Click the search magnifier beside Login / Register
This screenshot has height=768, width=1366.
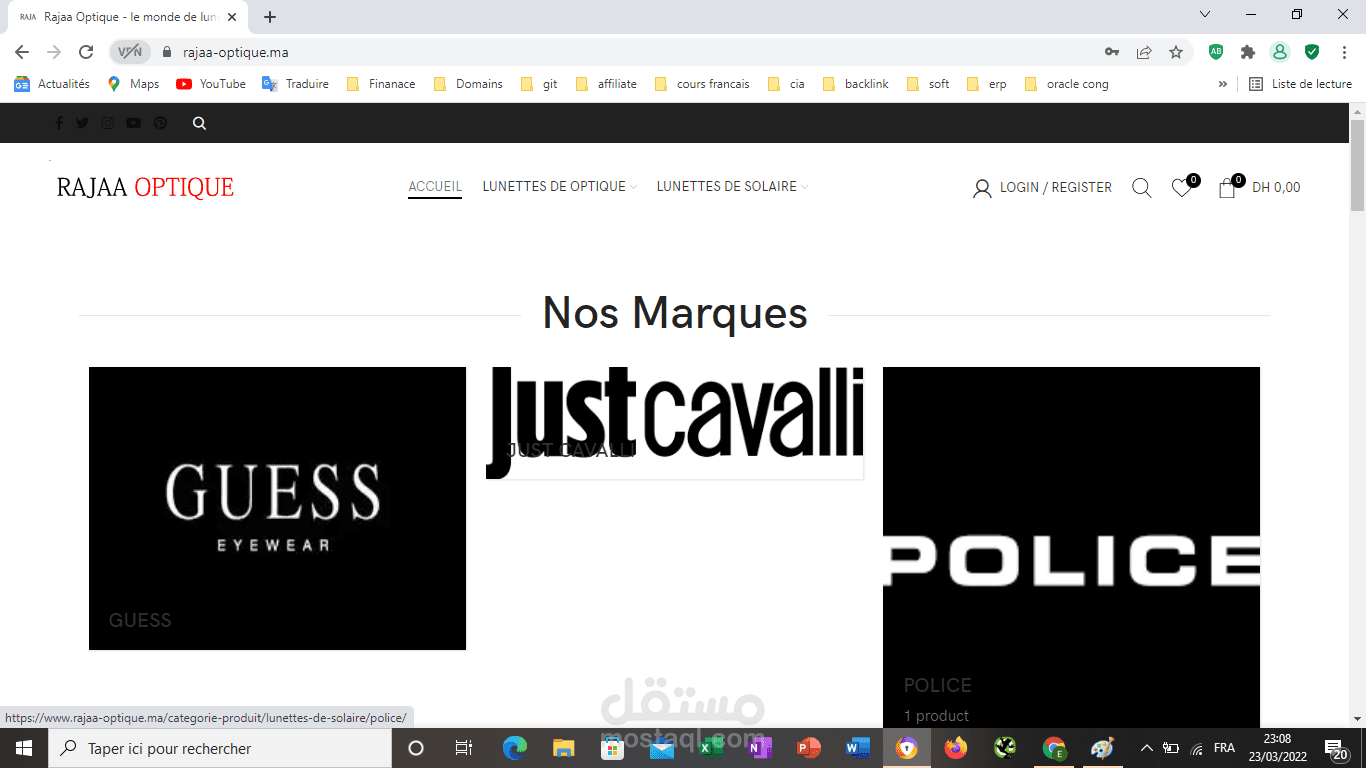coord(1141,187)
